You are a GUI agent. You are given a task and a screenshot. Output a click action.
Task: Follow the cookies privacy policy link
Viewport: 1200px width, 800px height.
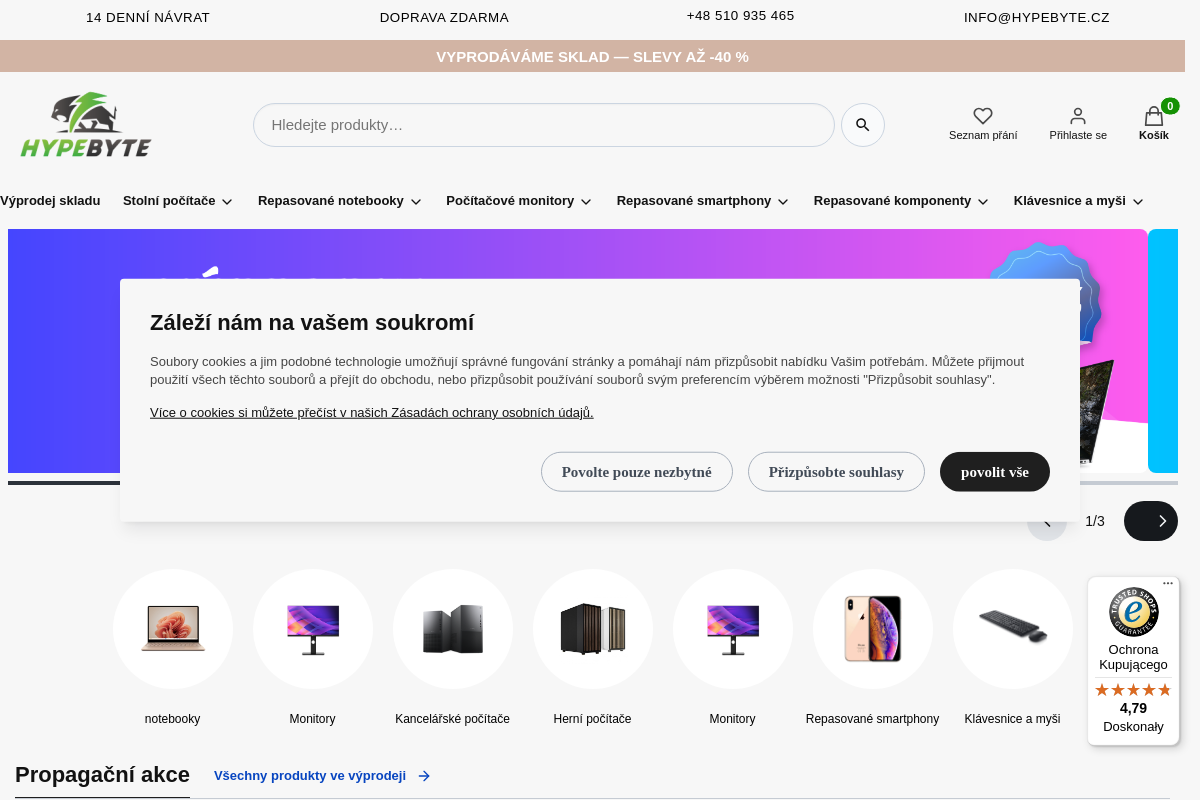[x=372, y=413]
